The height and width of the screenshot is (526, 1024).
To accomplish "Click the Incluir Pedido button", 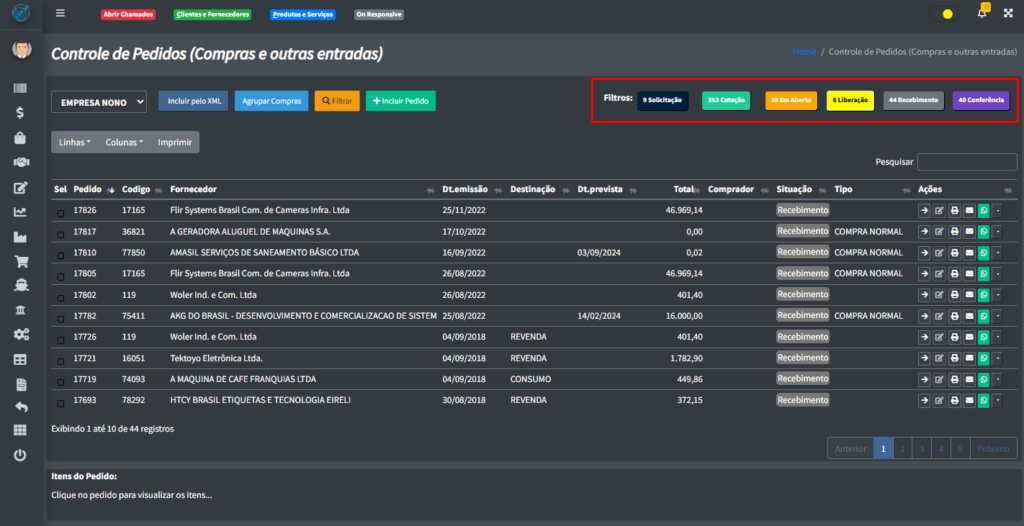I will coord(400,101).
